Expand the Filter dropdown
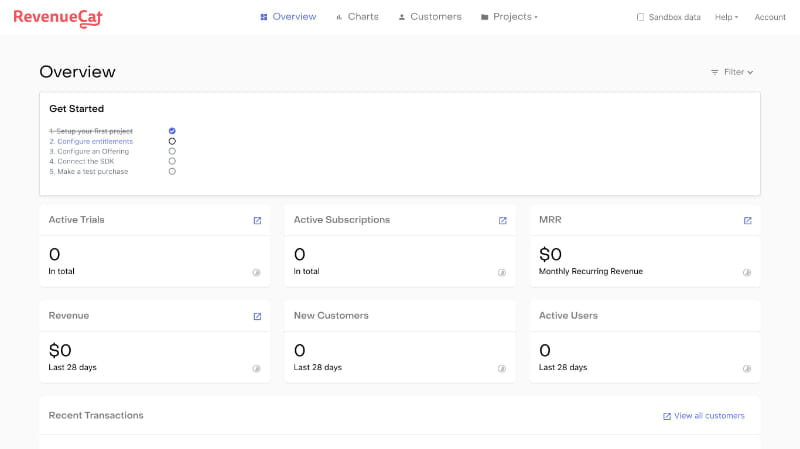Viewport: 800px width, 449px height. (x=731, y=72)
